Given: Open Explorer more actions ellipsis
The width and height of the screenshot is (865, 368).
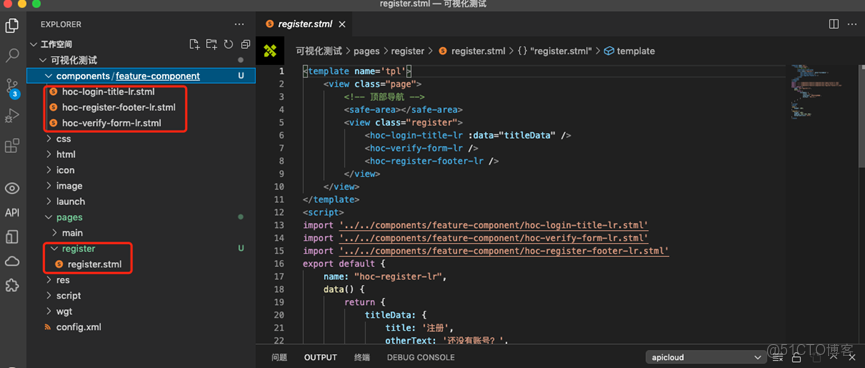Looking at the screenshot, I should tap(239, 24).
